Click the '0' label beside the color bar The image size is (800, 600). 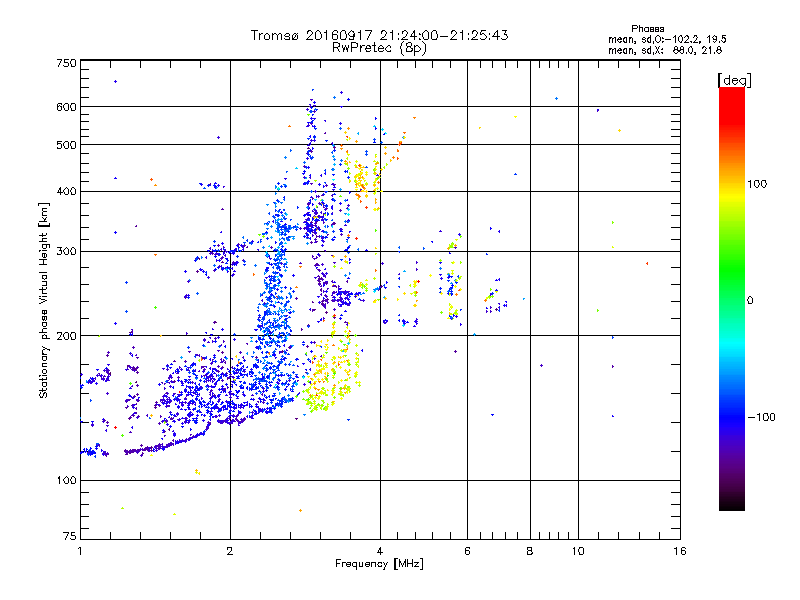coord(750,300)
